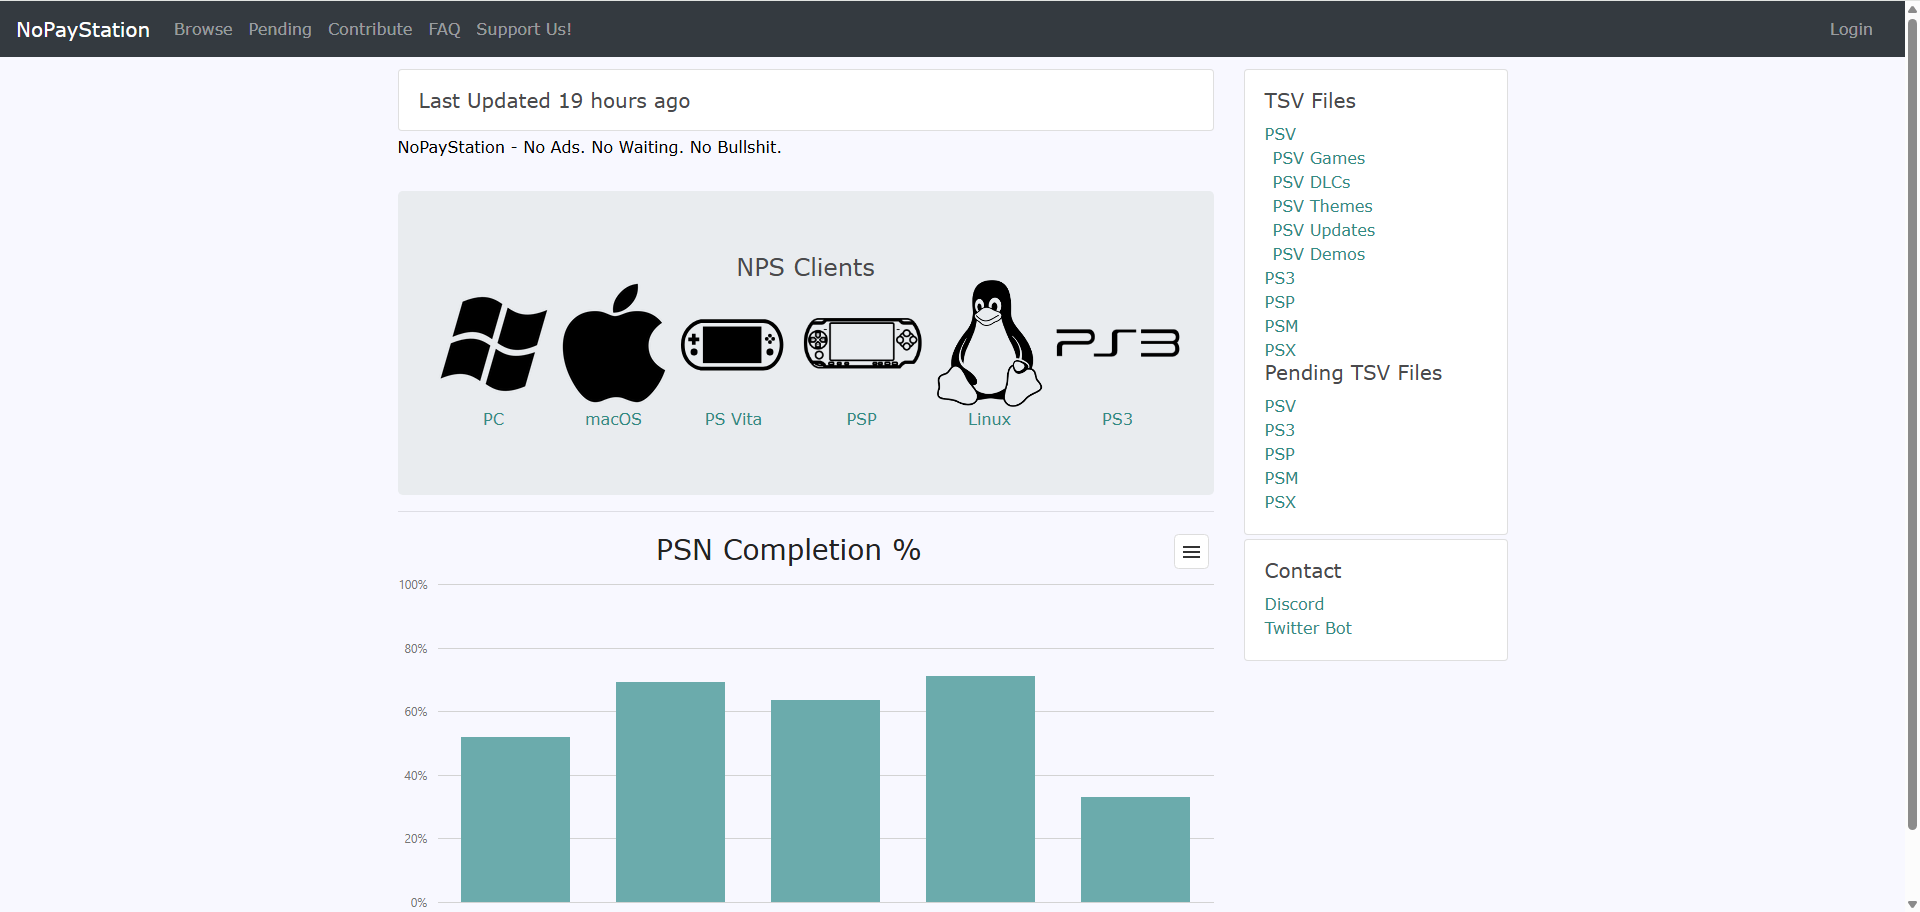
Task: Open the Browse menu item
Action: pos(203,30)
